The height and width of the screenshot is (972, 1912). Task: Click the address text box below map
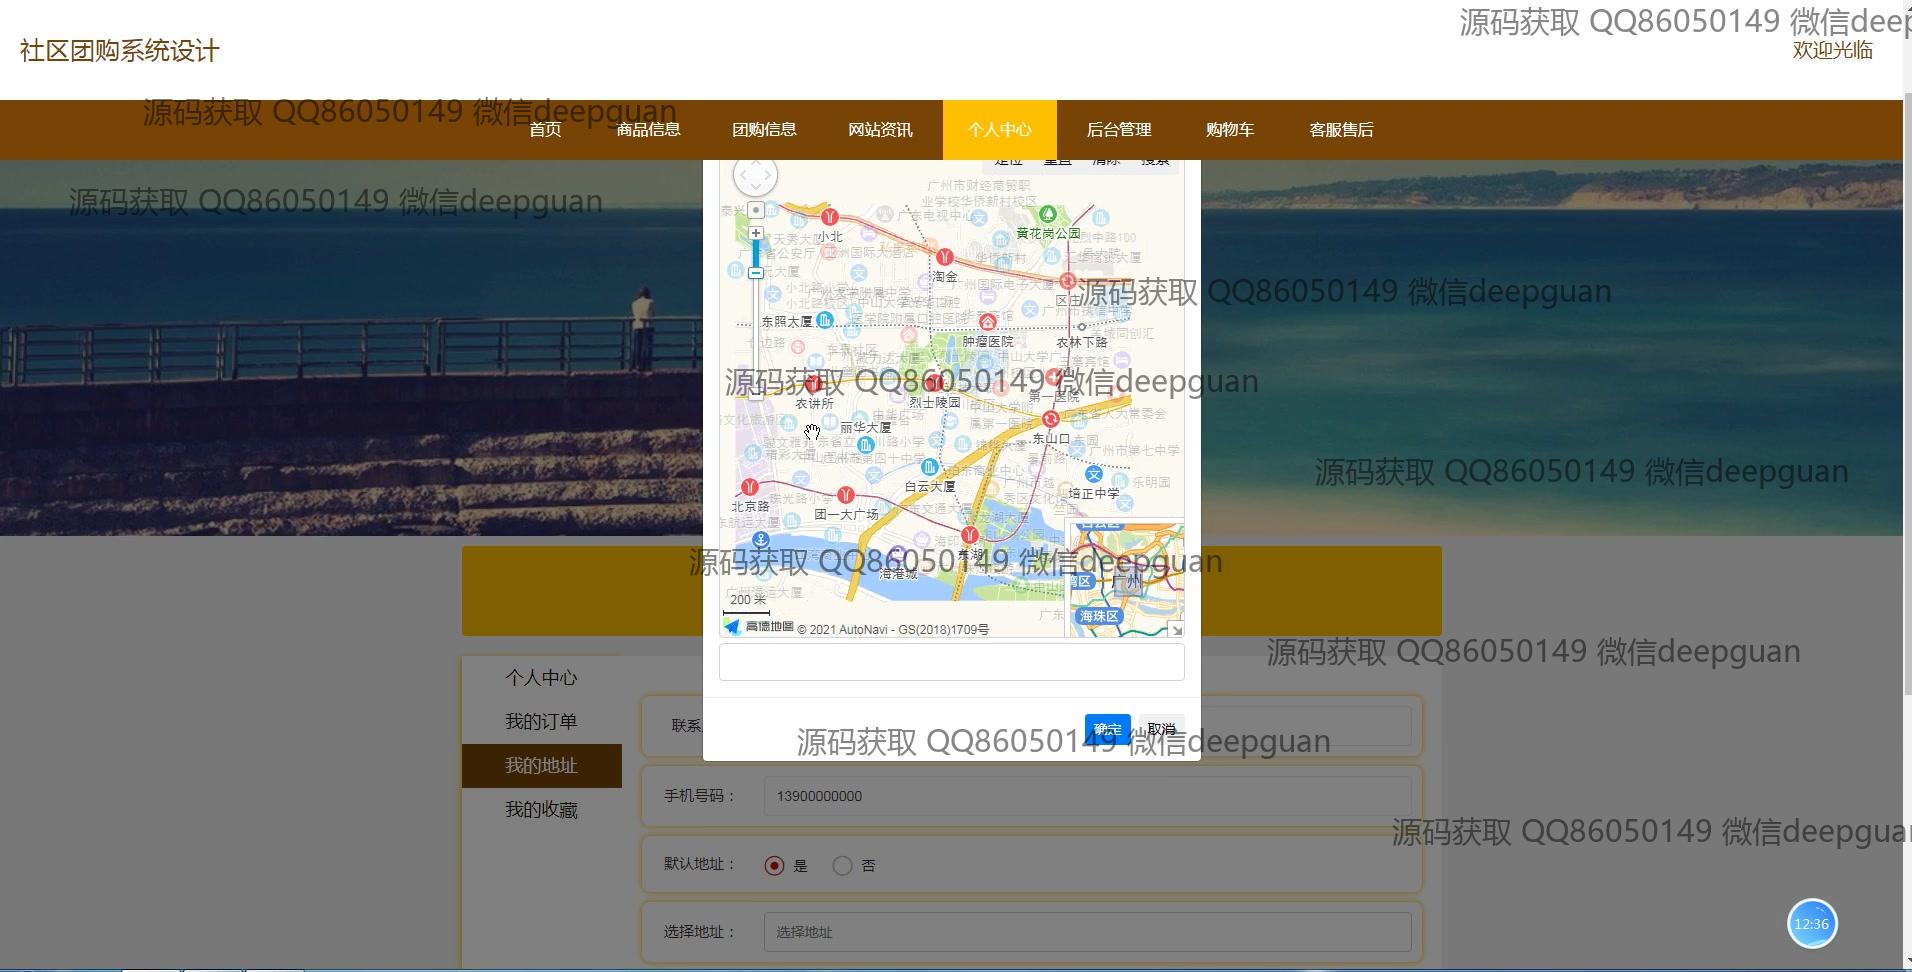tap(951, 662)
